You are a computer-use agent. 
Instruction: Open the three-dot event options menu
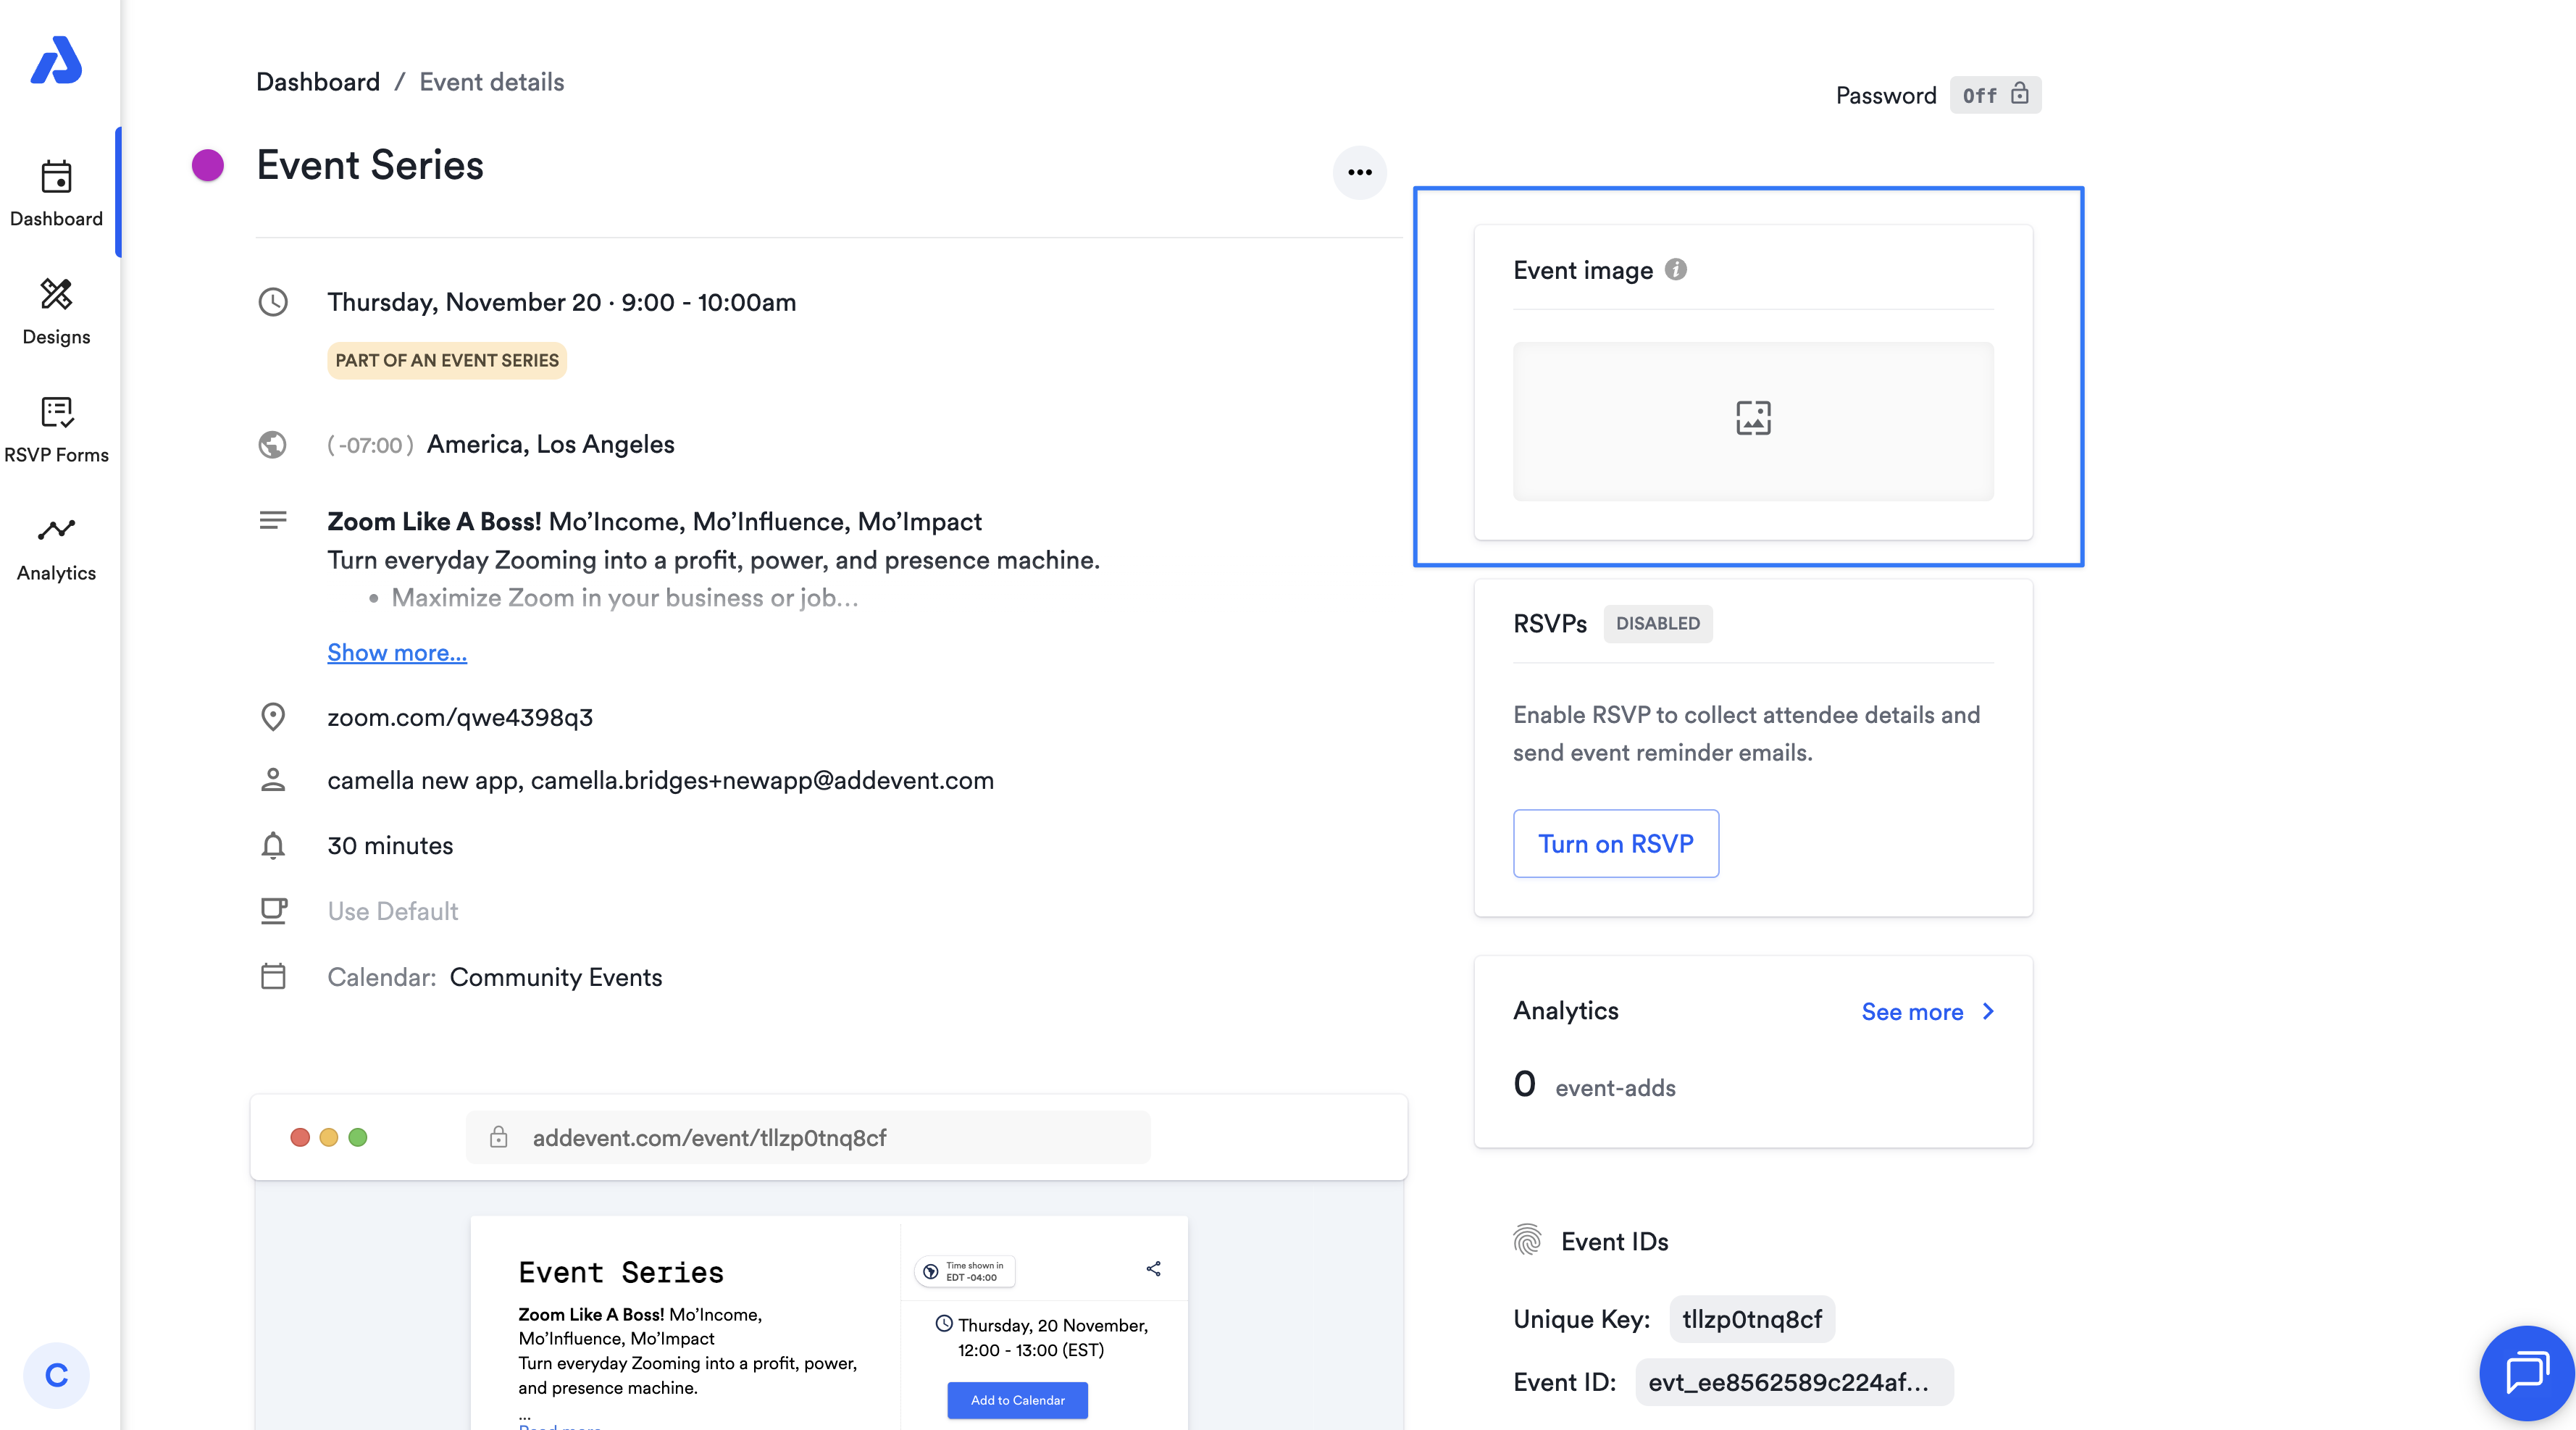click(x=1359, y=172)
